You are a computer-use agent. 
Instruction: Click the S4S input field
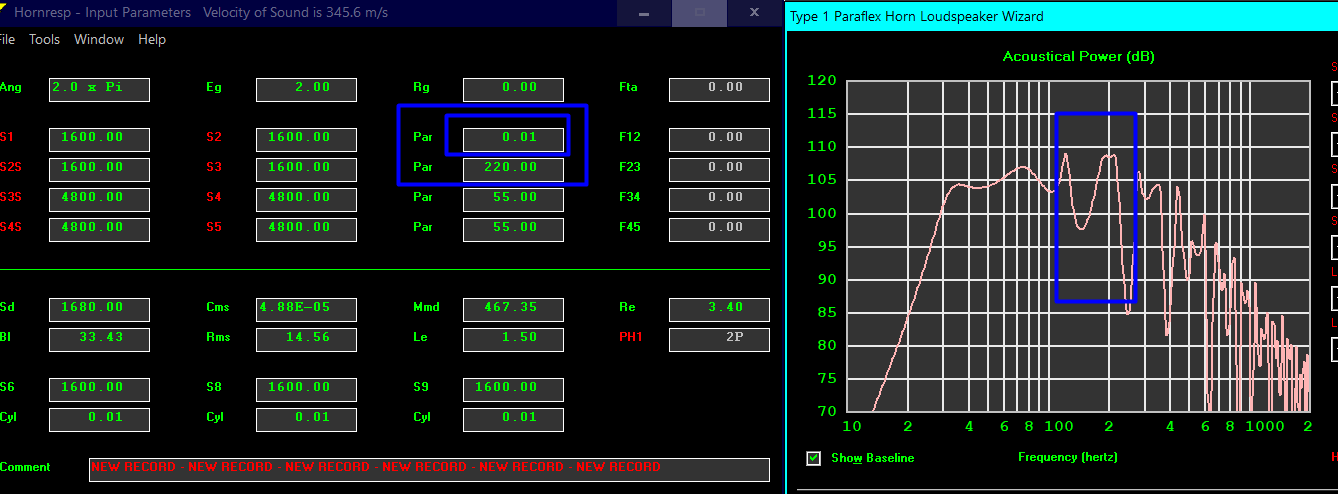[99, 229]
